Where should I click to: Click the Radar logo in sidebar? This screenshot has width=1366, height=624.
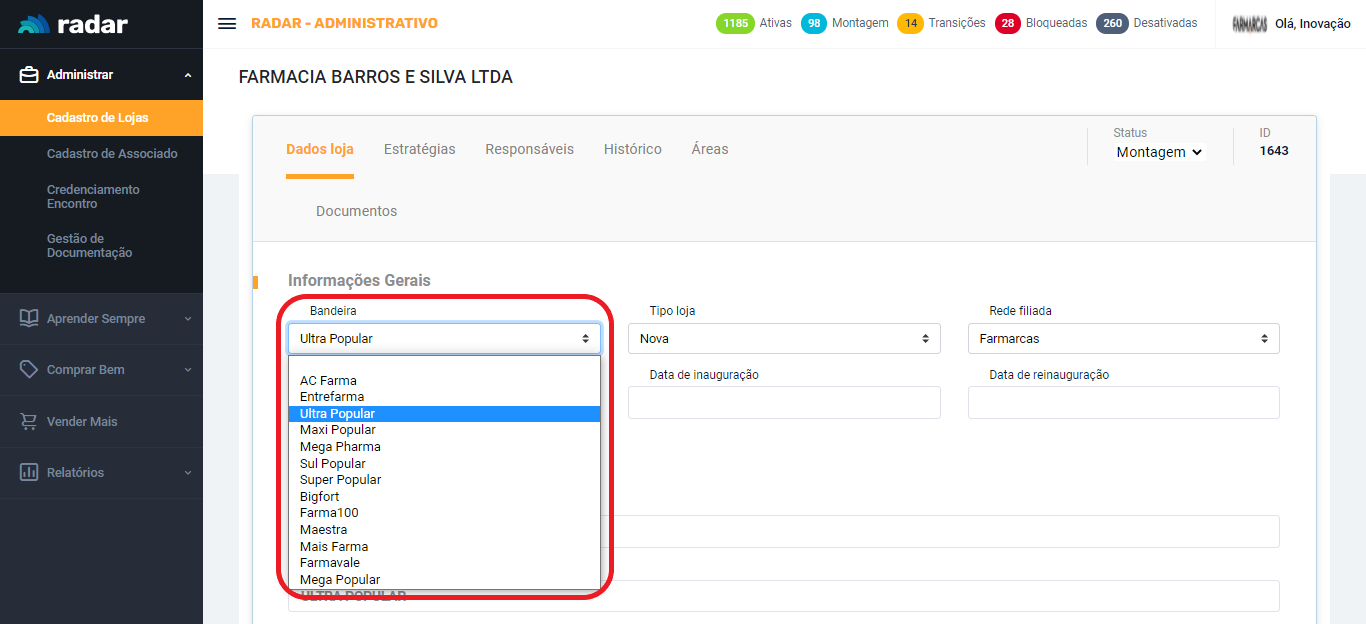73,24
